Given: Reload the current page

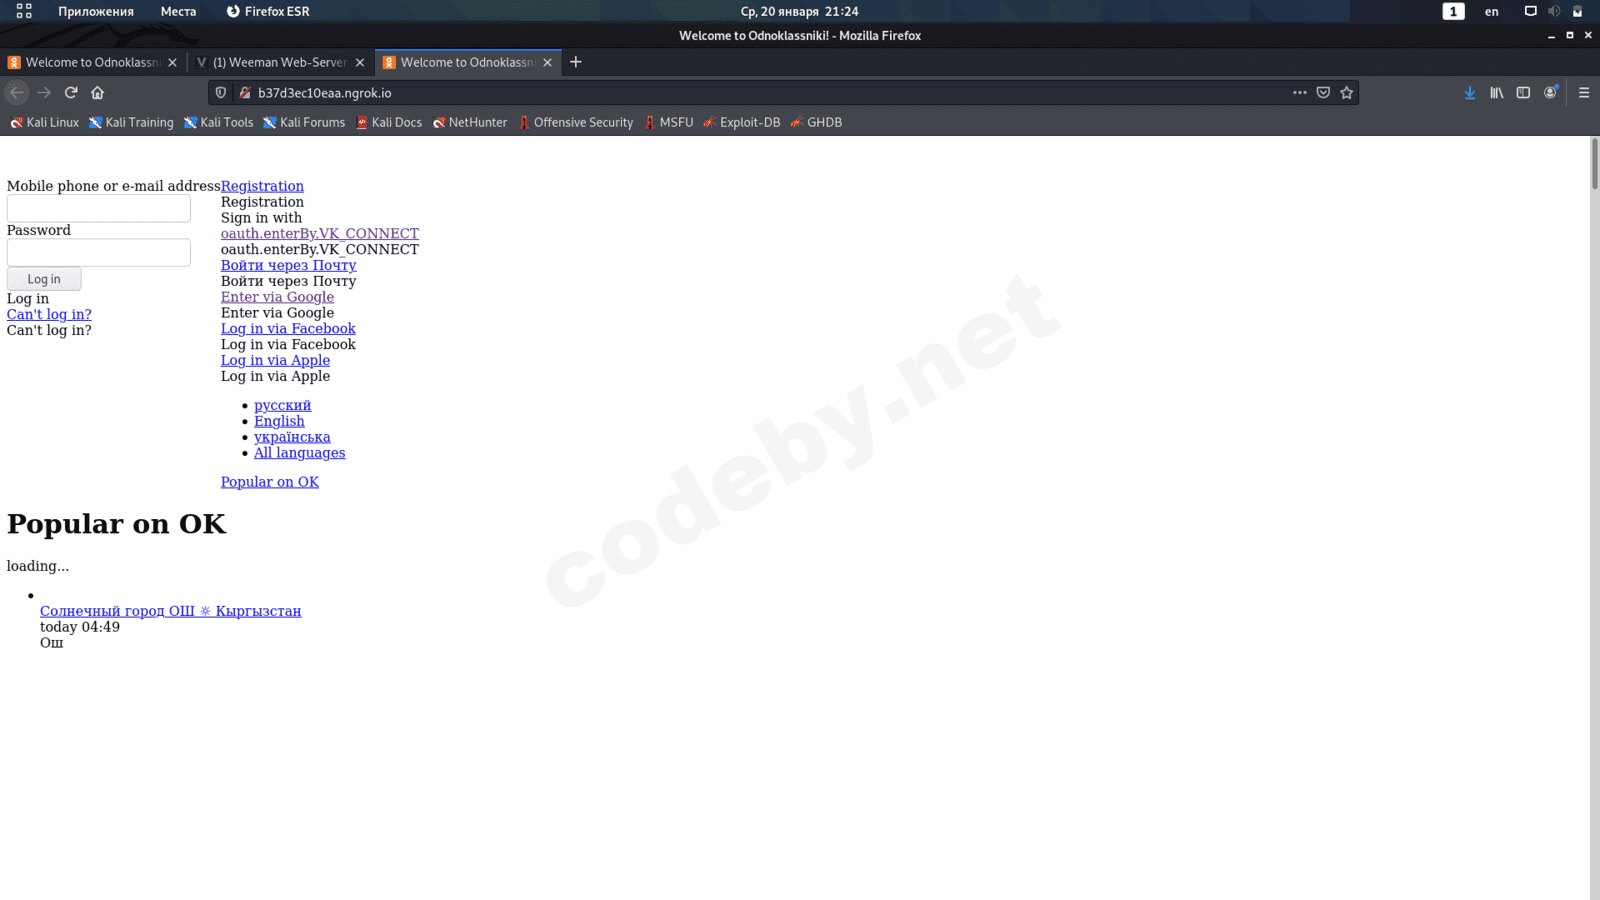Looking at the screenshot, I should [x=71, y=93].
